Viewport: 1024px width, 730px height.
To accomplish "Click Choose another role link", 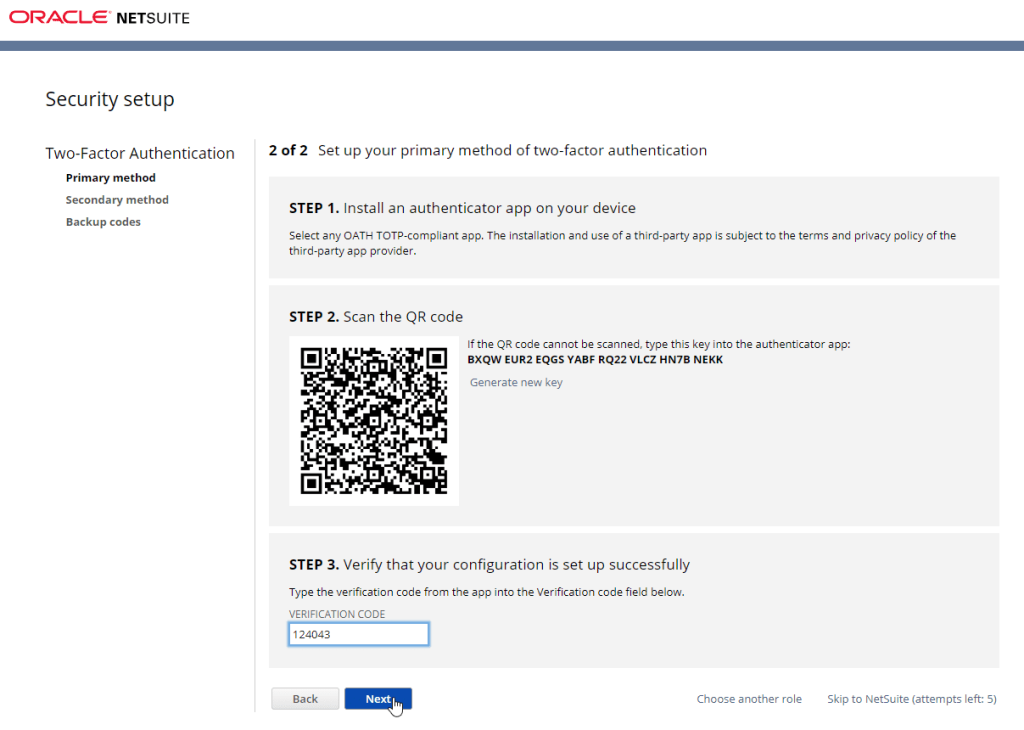I will click(749, 699).
